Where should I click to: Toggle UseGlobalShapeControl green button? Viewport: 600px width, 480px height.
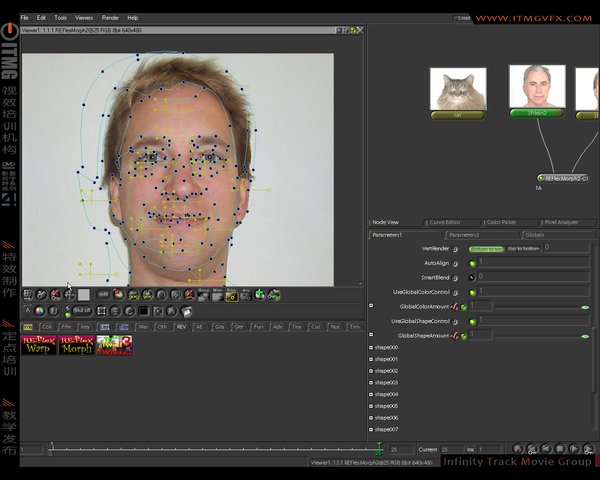[472, 321]
